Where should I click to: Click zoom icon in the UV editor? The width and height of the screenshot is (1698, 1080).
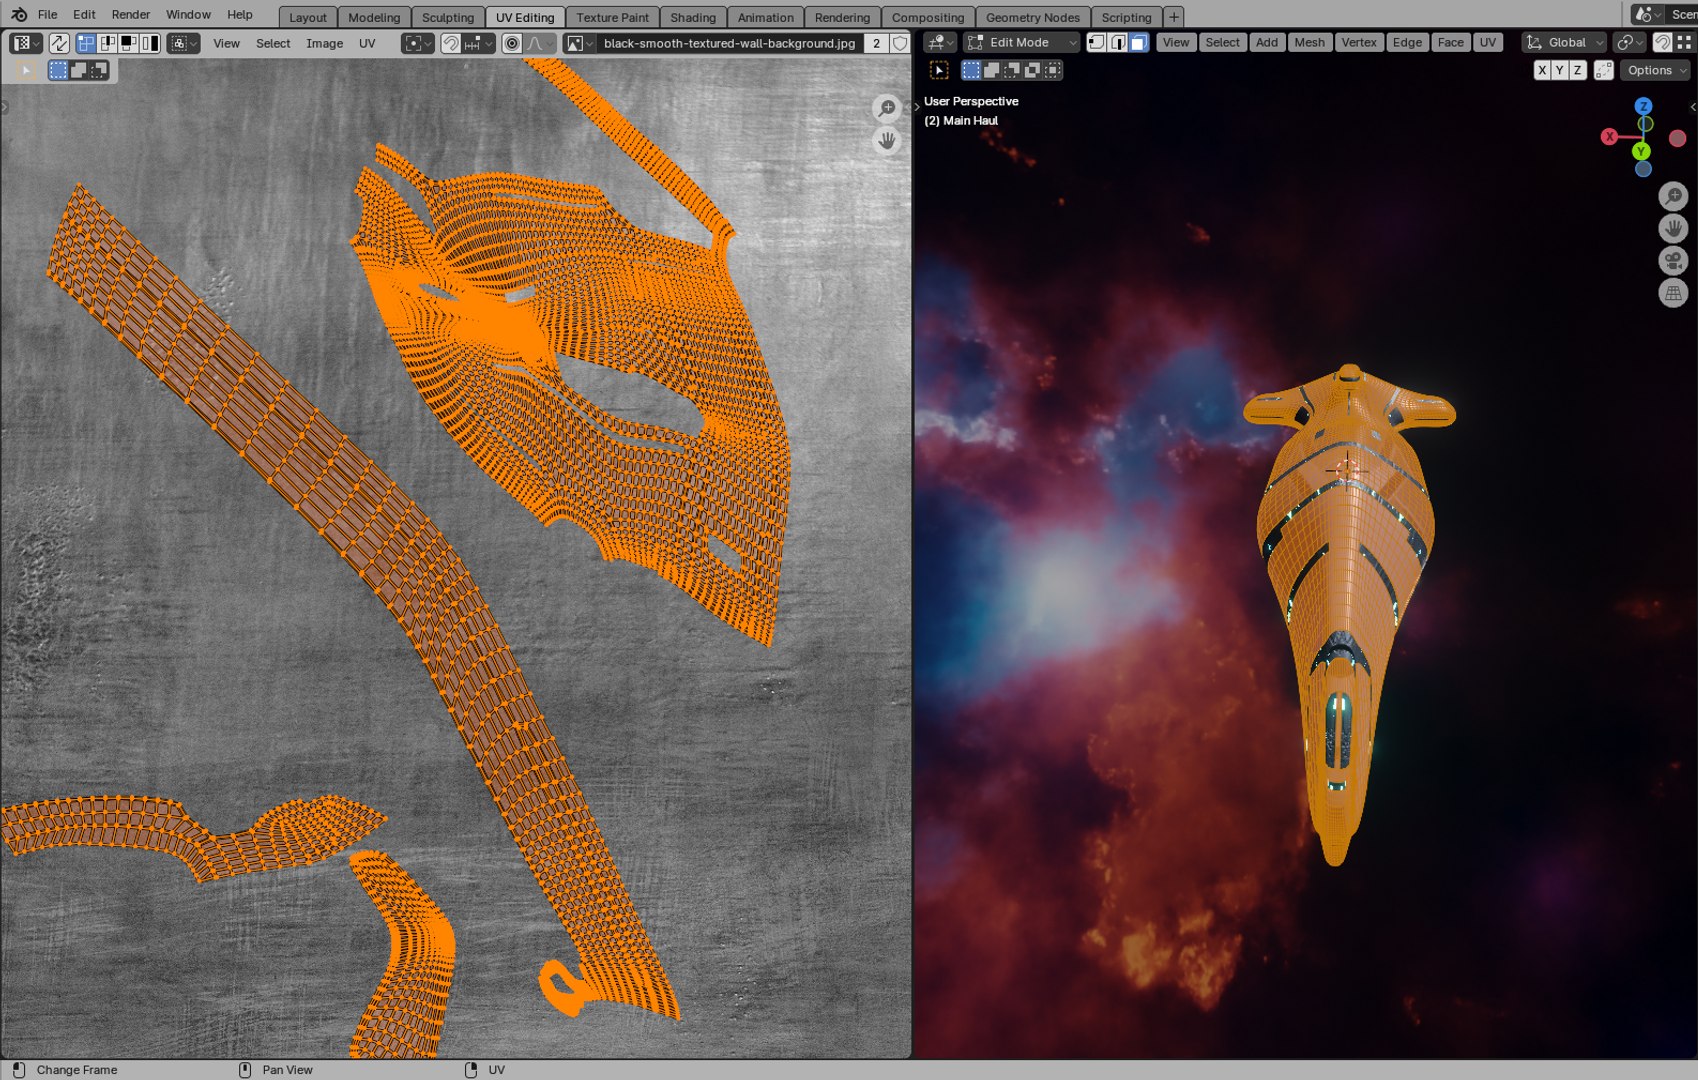click(x=886, y=108)
